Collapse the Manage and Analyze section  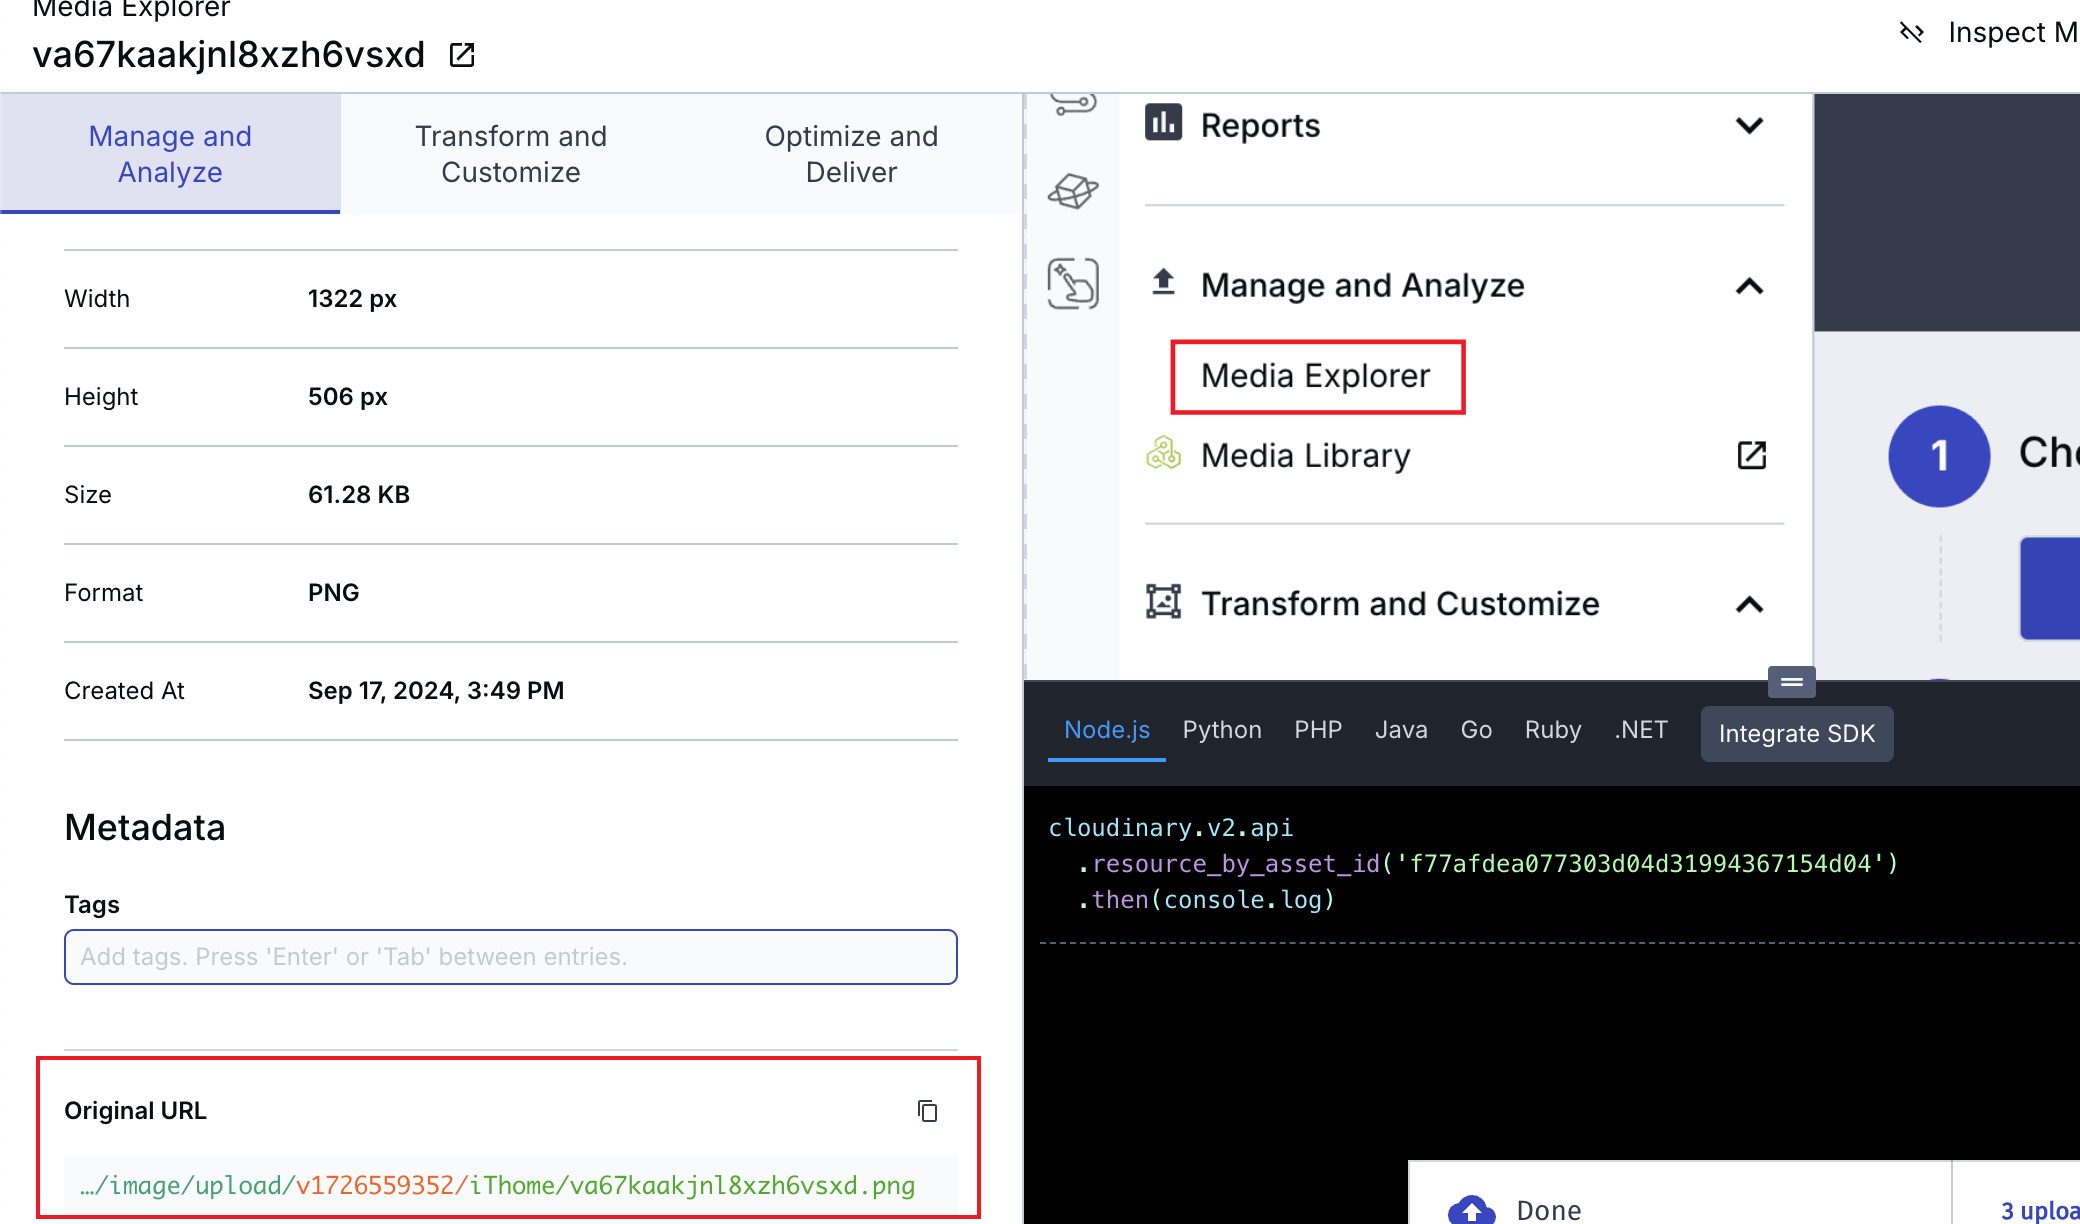tap(1749, 287)
